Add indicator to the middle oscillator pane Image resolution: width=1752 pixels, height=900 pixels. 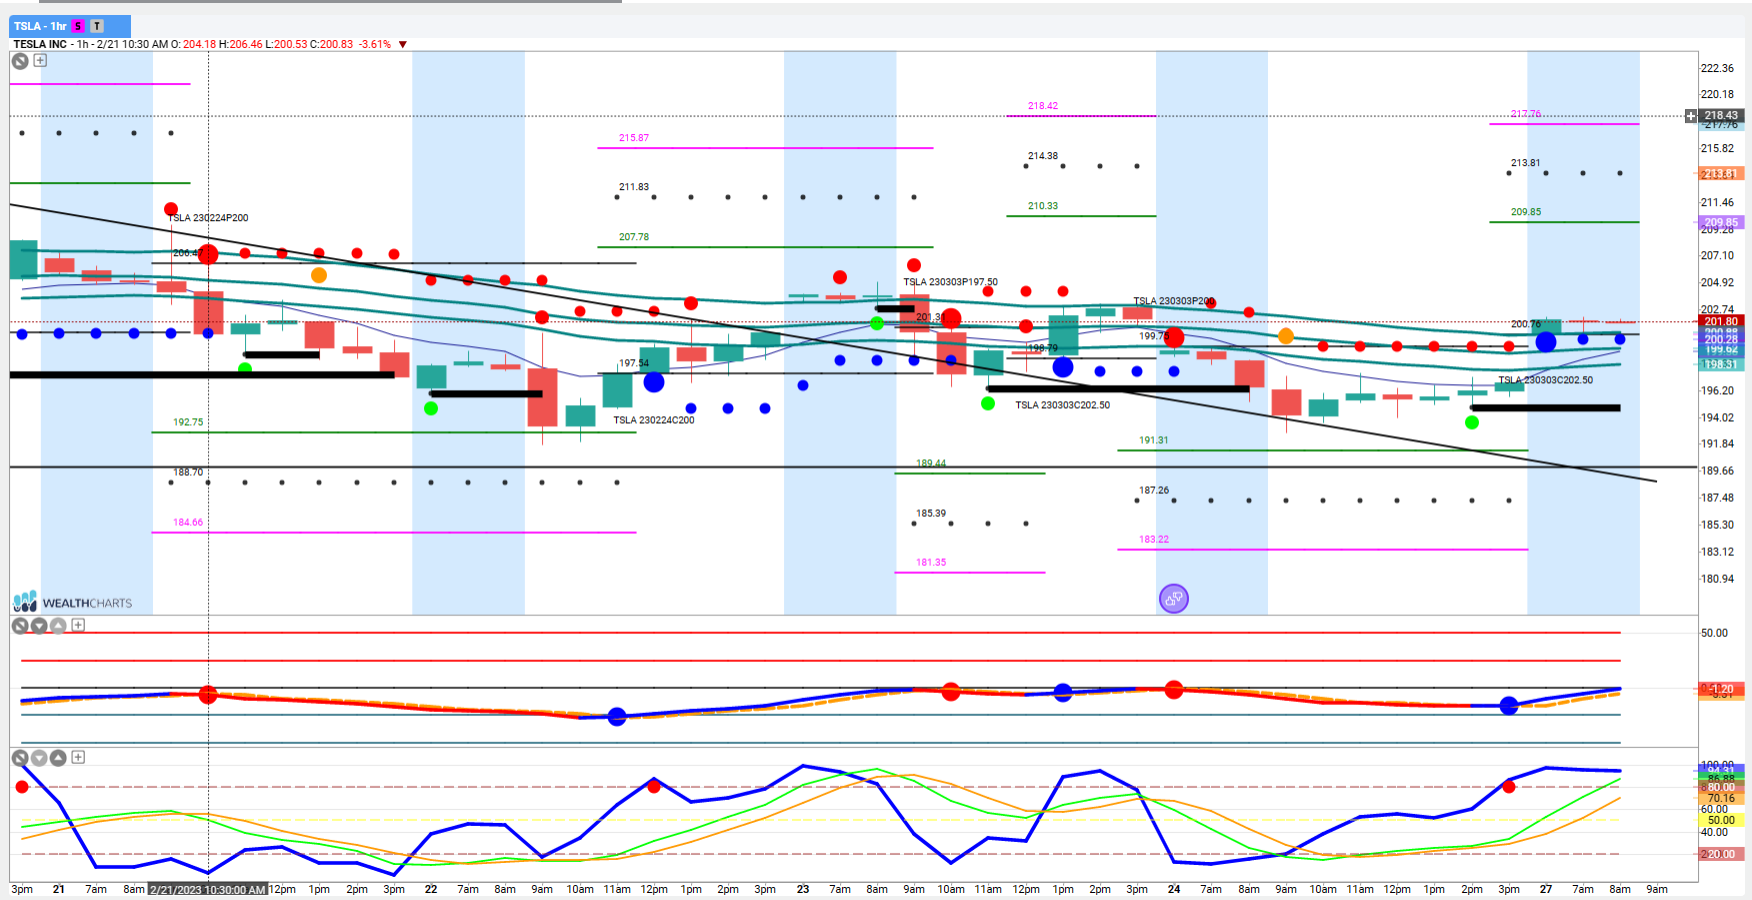(x=78, y=625)
